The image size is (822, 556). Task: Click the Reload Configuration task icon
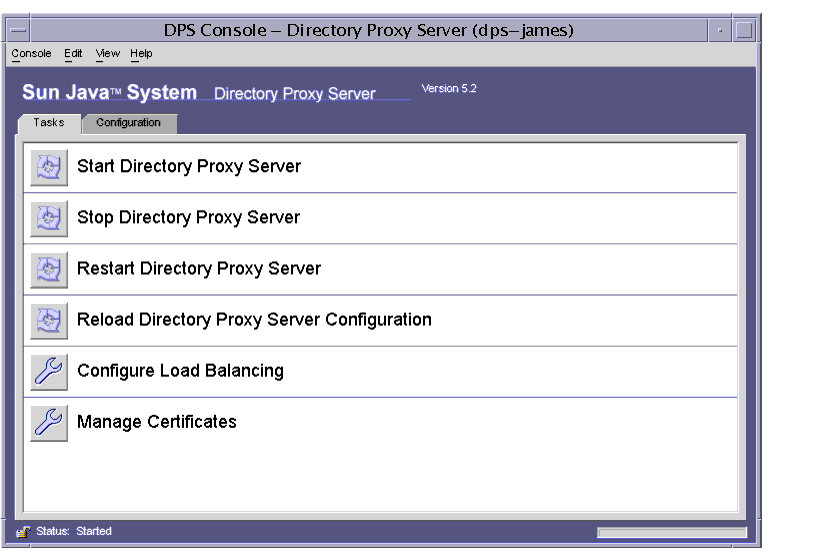click(49, 321)
